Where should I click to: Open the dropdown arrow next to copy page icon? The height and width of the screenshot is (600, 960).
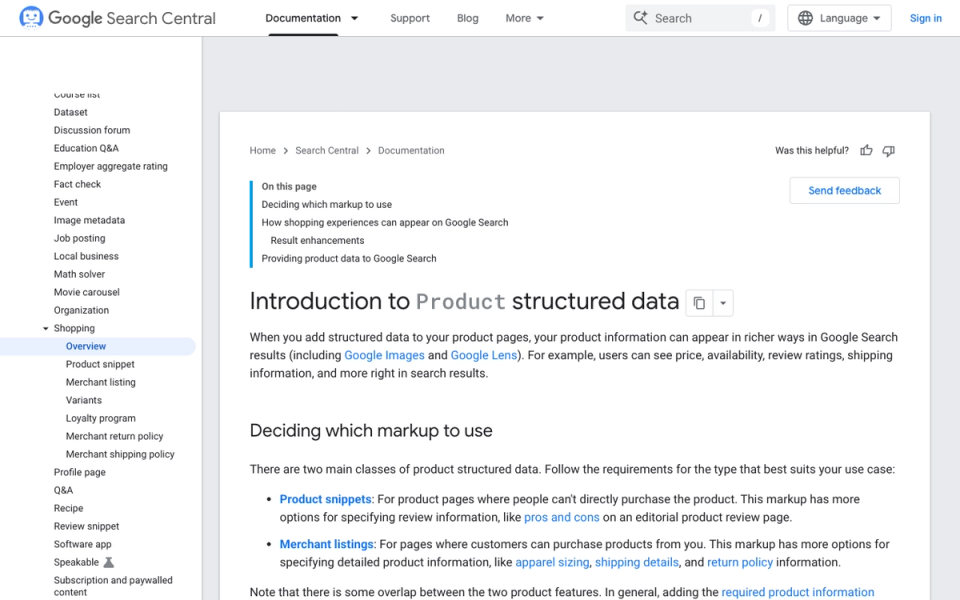click(x=723, y=303)
